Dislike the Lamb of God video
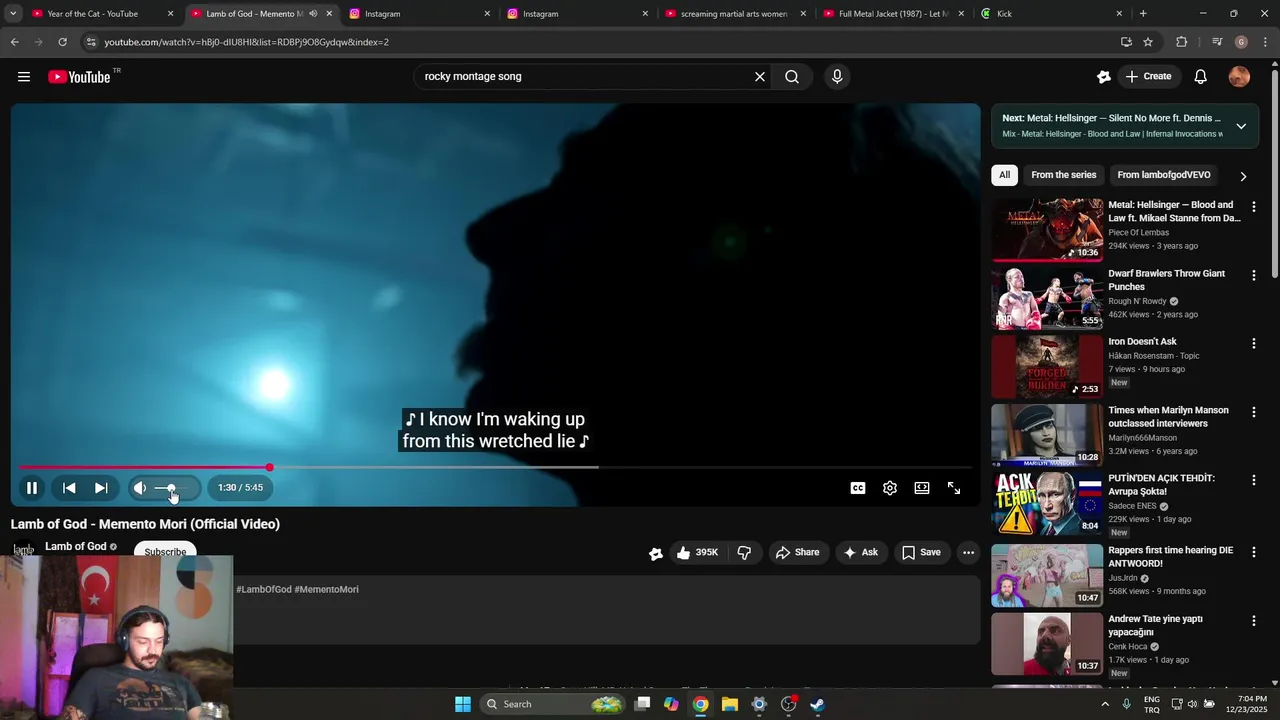Image resolution: width=1280 pixels, height=720 pixels. 744,552
